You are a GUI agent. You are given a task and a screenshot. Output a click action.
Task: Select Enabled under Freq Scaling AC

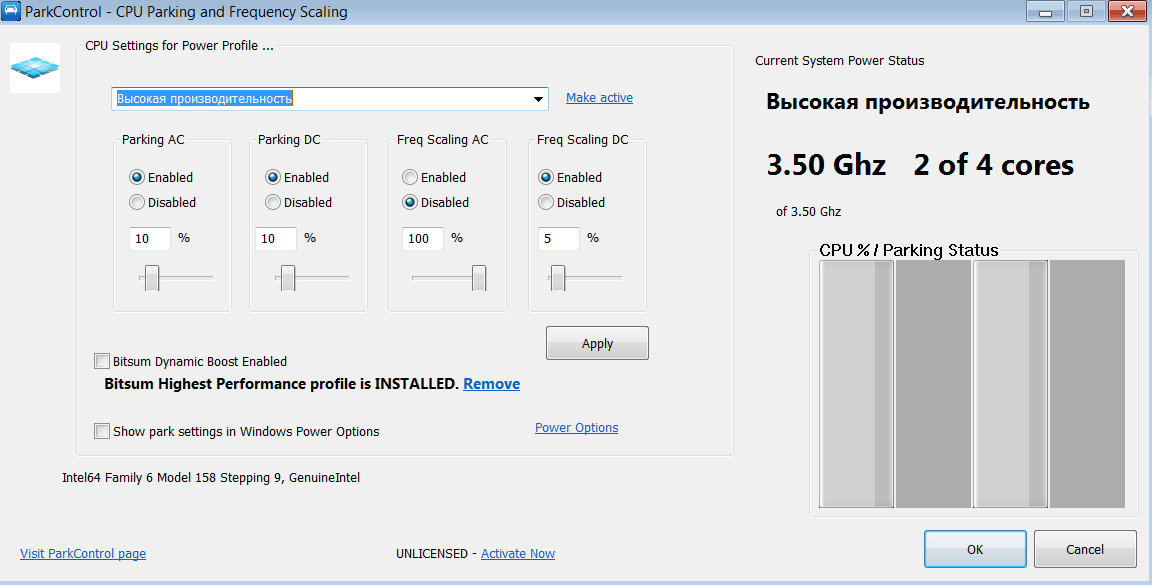[410, 177]
